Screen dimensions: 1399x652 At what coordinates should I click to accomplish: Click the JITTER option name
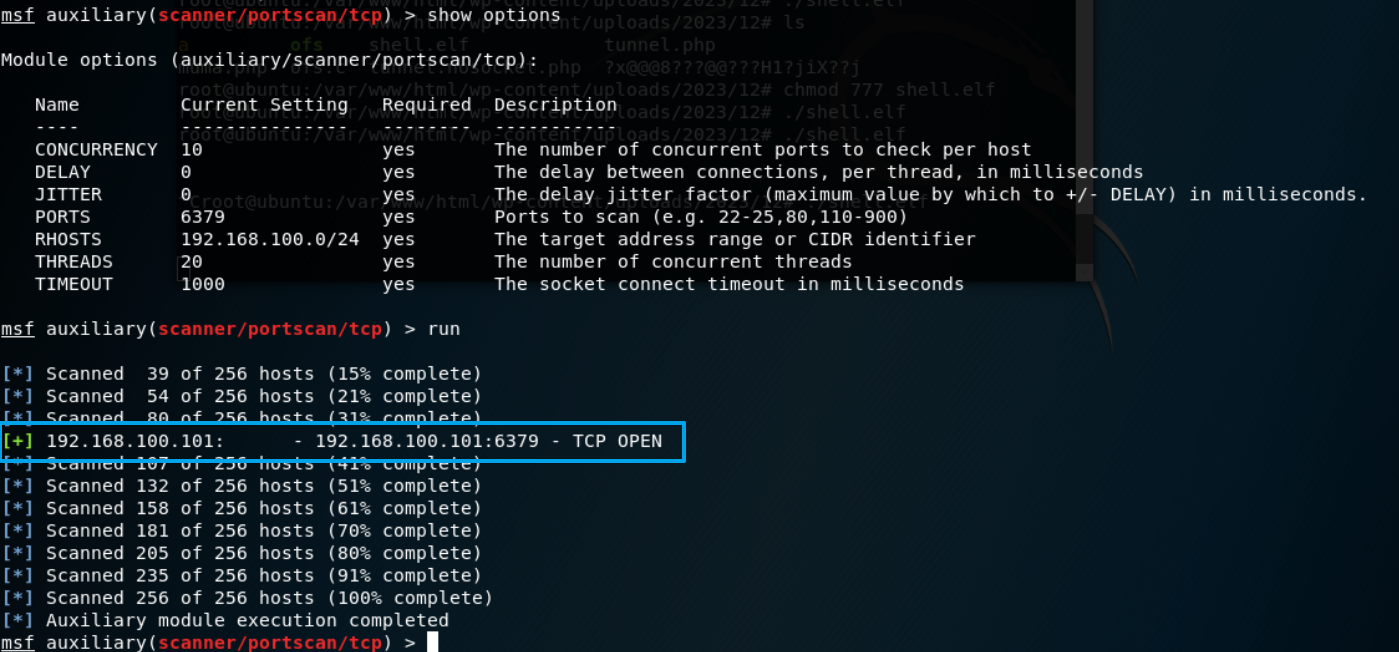tap(68, 195)
